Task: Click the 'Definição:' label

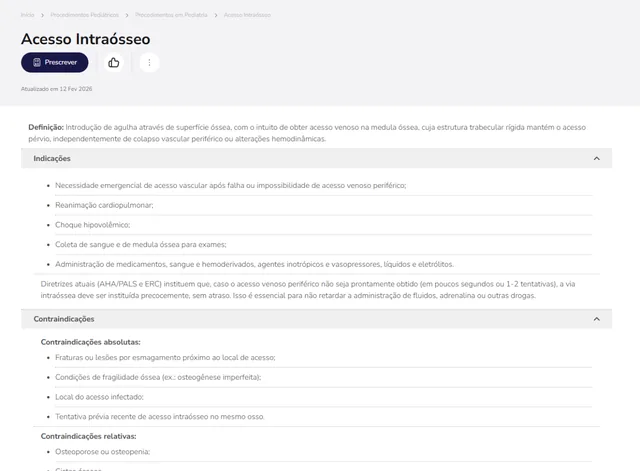Action: point(46,127)
